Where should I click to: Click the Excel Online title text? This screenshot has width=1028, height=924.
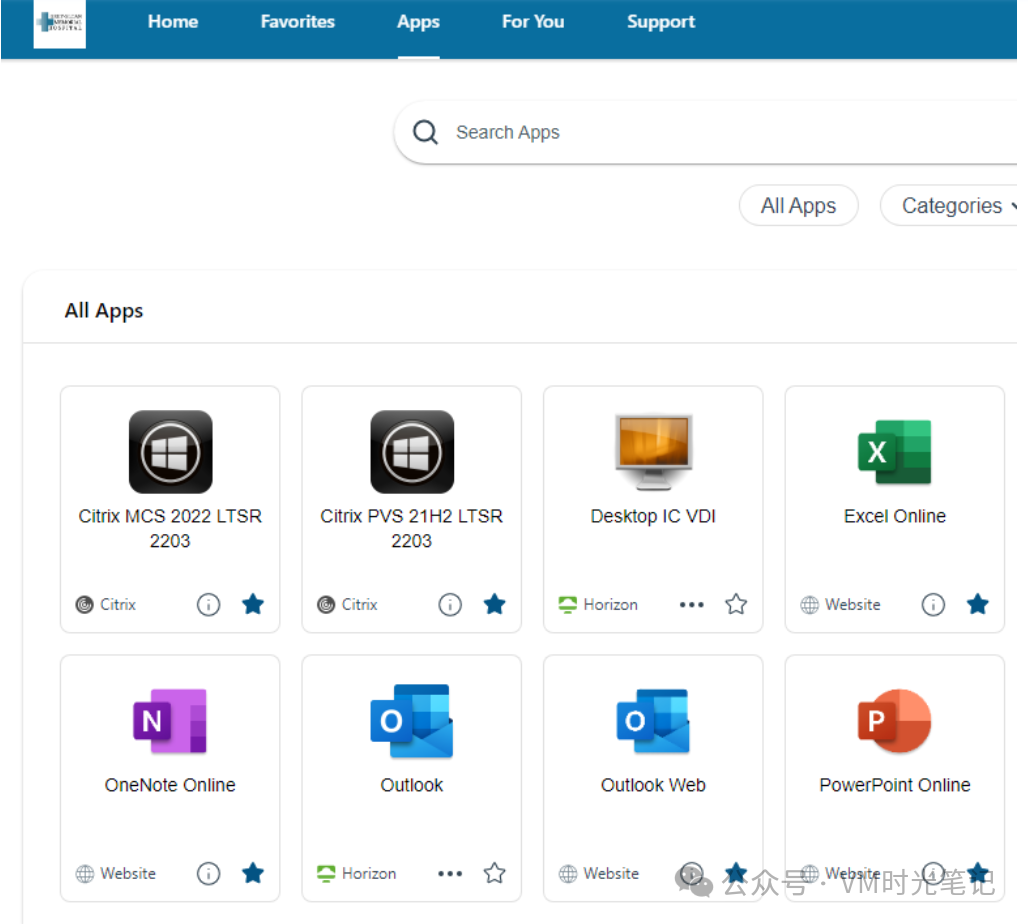tap(895, 517)
